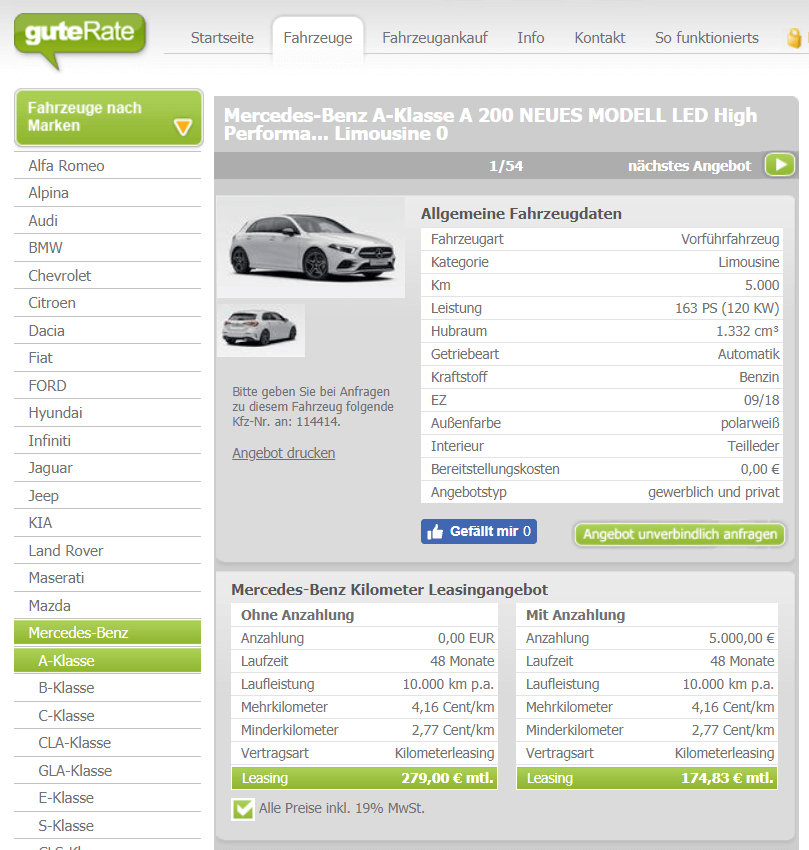This screenshot has width=809, height=850.
Task: Open the Startseite tab
Action: (222, 38)
